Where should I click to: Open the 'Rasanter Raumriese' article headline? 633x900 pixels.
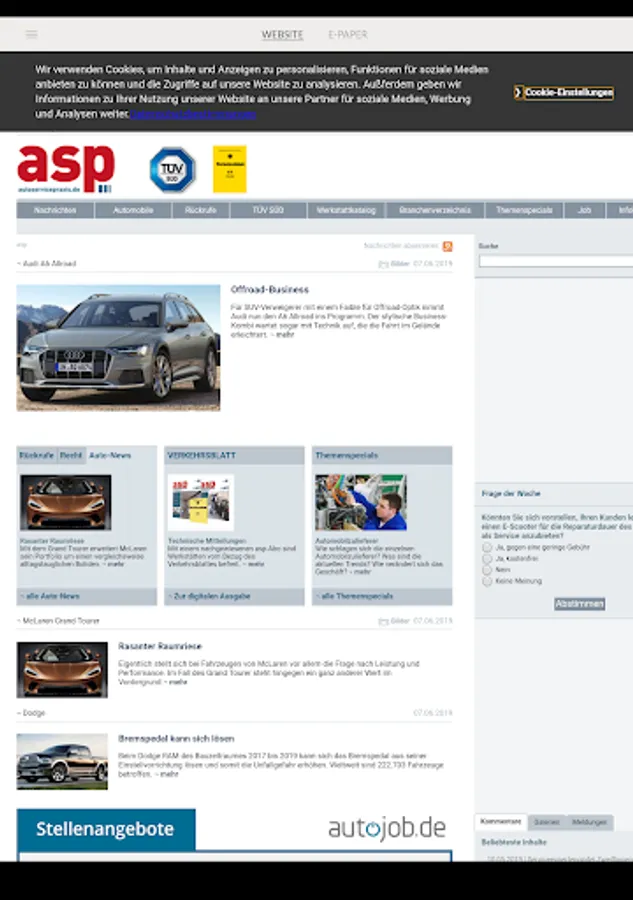tap(160, 646)
